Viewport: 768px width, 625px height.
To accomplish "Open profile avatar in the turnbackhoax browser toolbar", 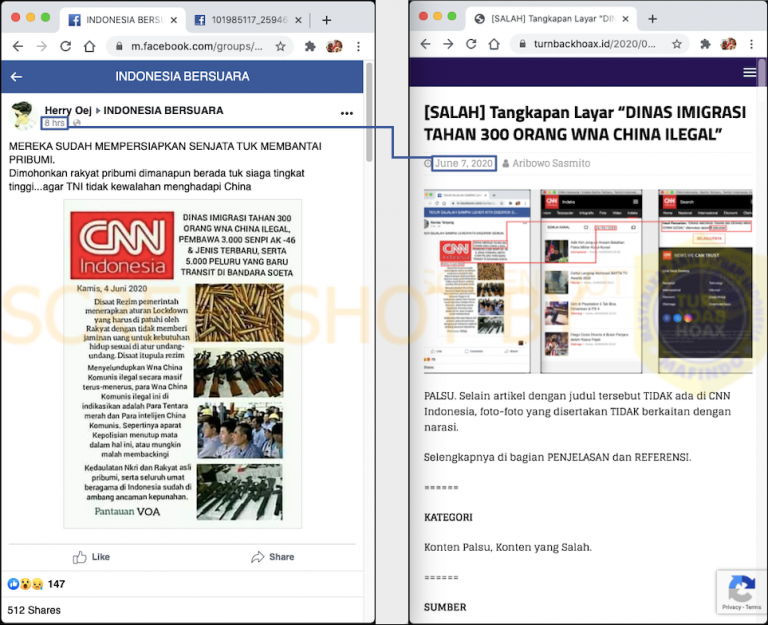I will click(x=728, y=44).
